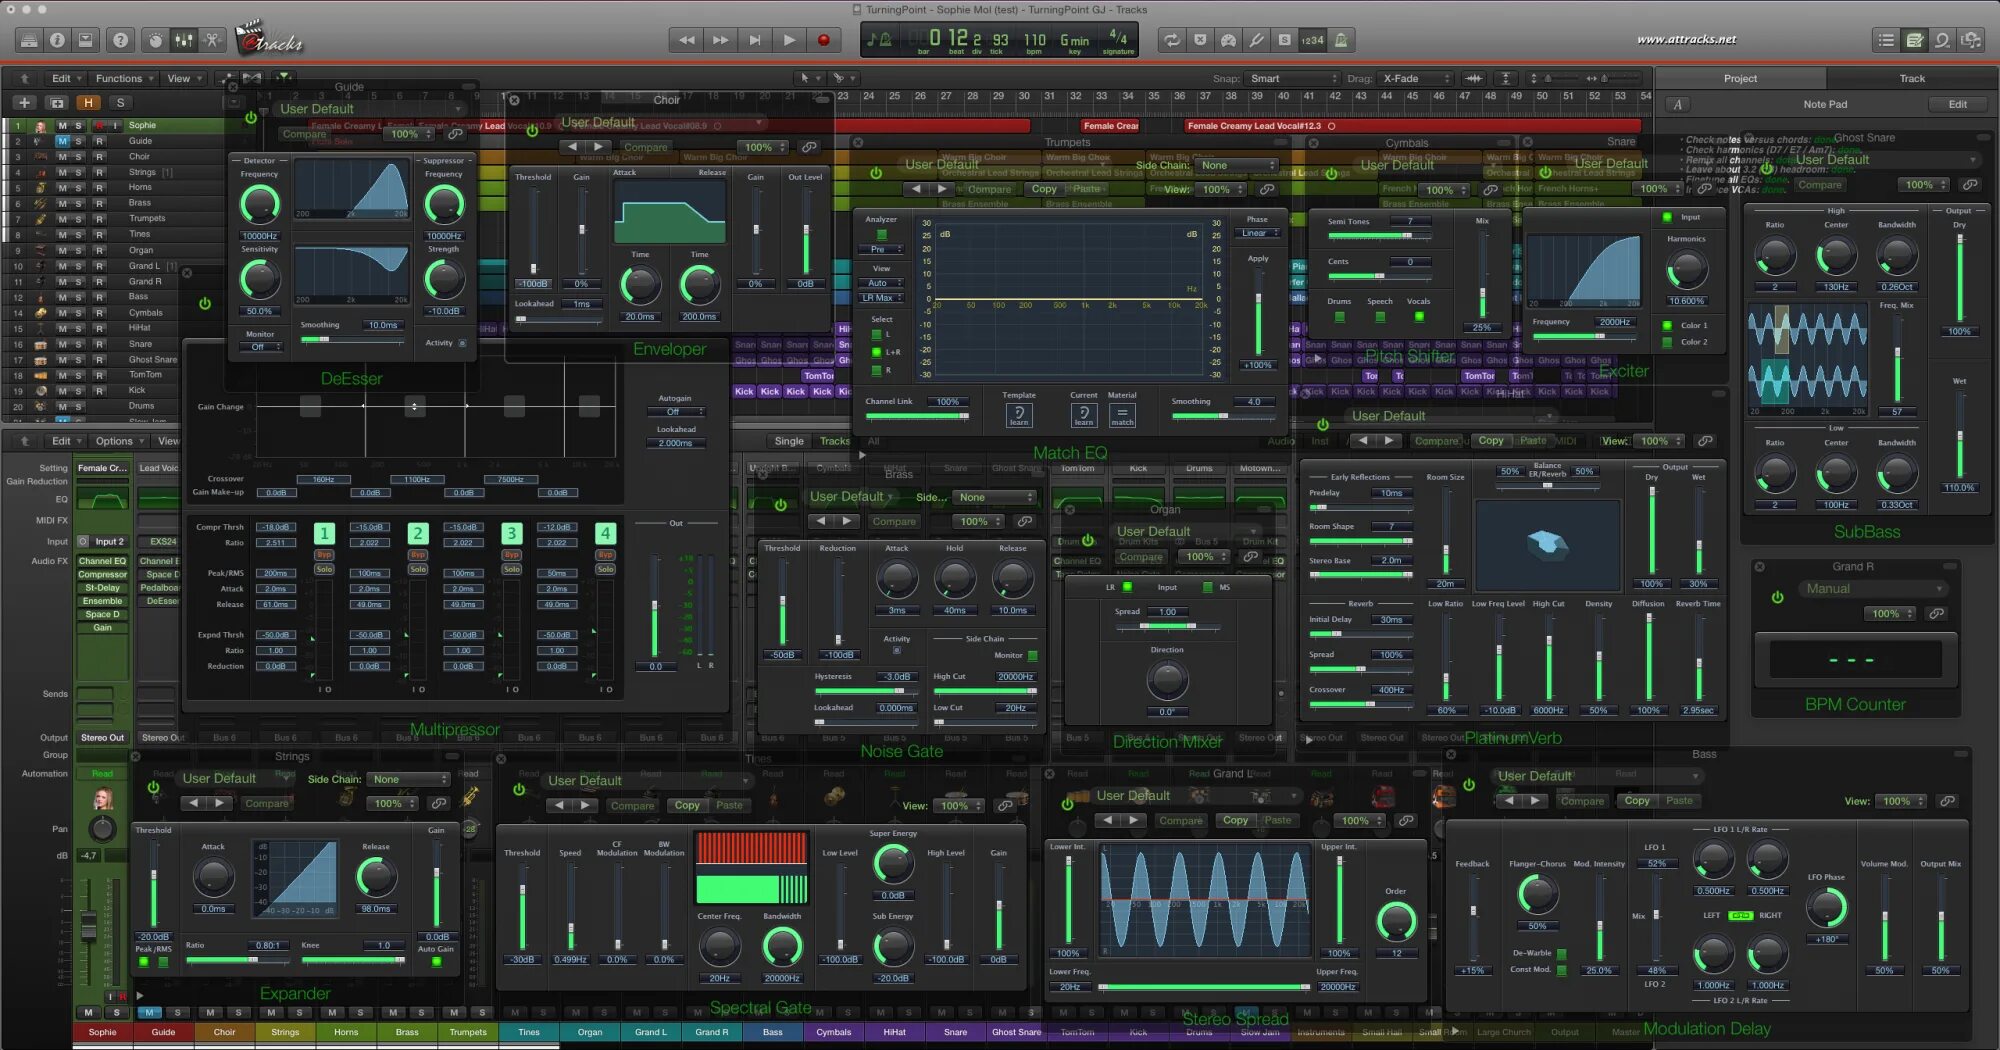Click Copy in the Spectral Gate plugin
Viewport: 2000px width, 1050px height.
click(687, 805)
